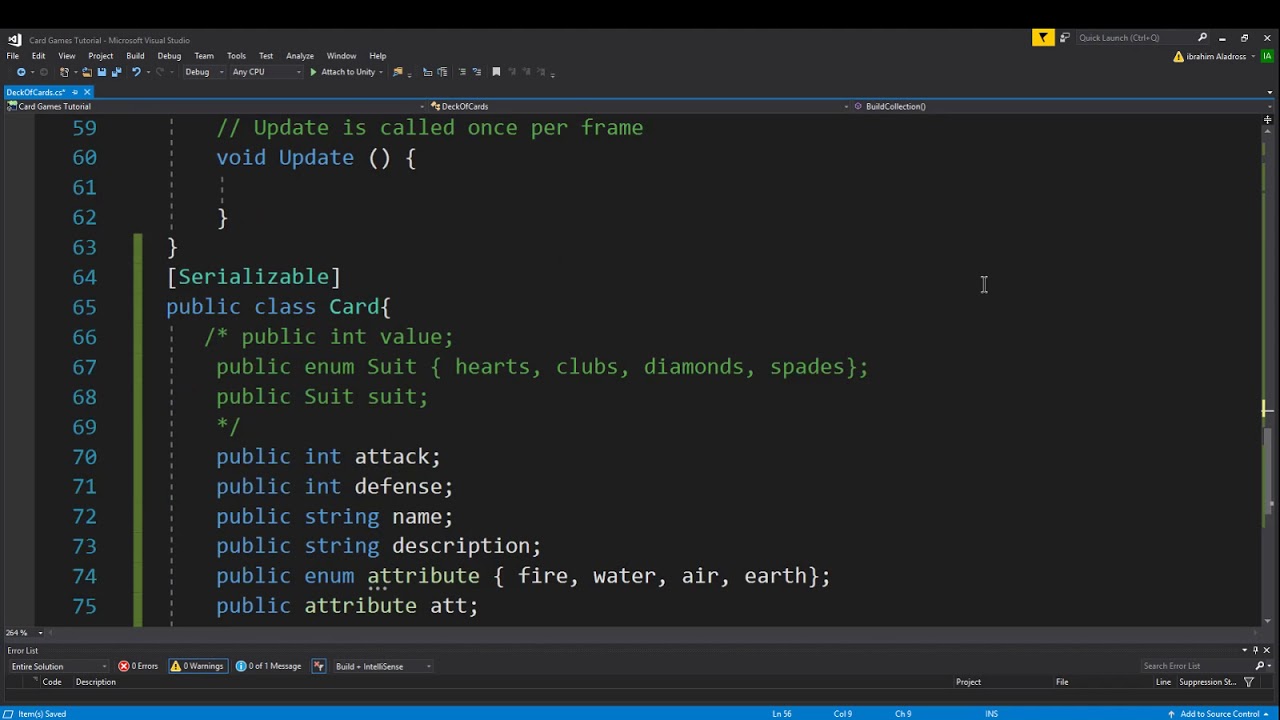The width and height of the screenshot is (1280, 720).
Task: Sort Error List by File column
Action: tap(1062, 682)
